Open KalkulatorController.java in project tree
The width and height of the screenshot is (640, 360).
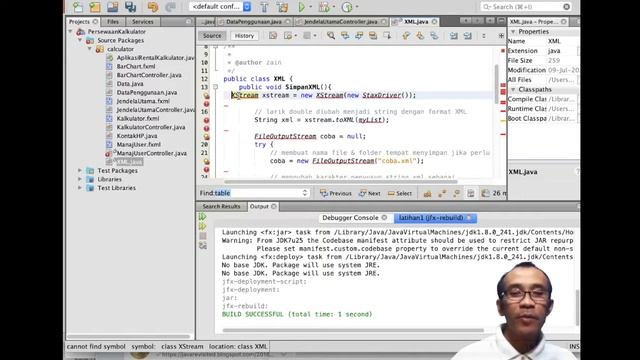pyautogui.click(x=151, y=127)
